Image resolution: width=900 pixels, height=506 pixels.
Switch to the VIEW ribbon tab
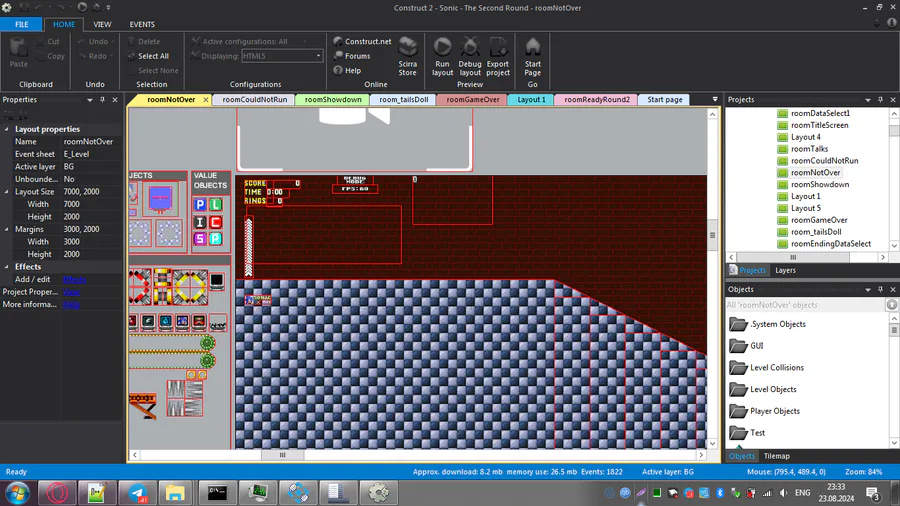102,25
